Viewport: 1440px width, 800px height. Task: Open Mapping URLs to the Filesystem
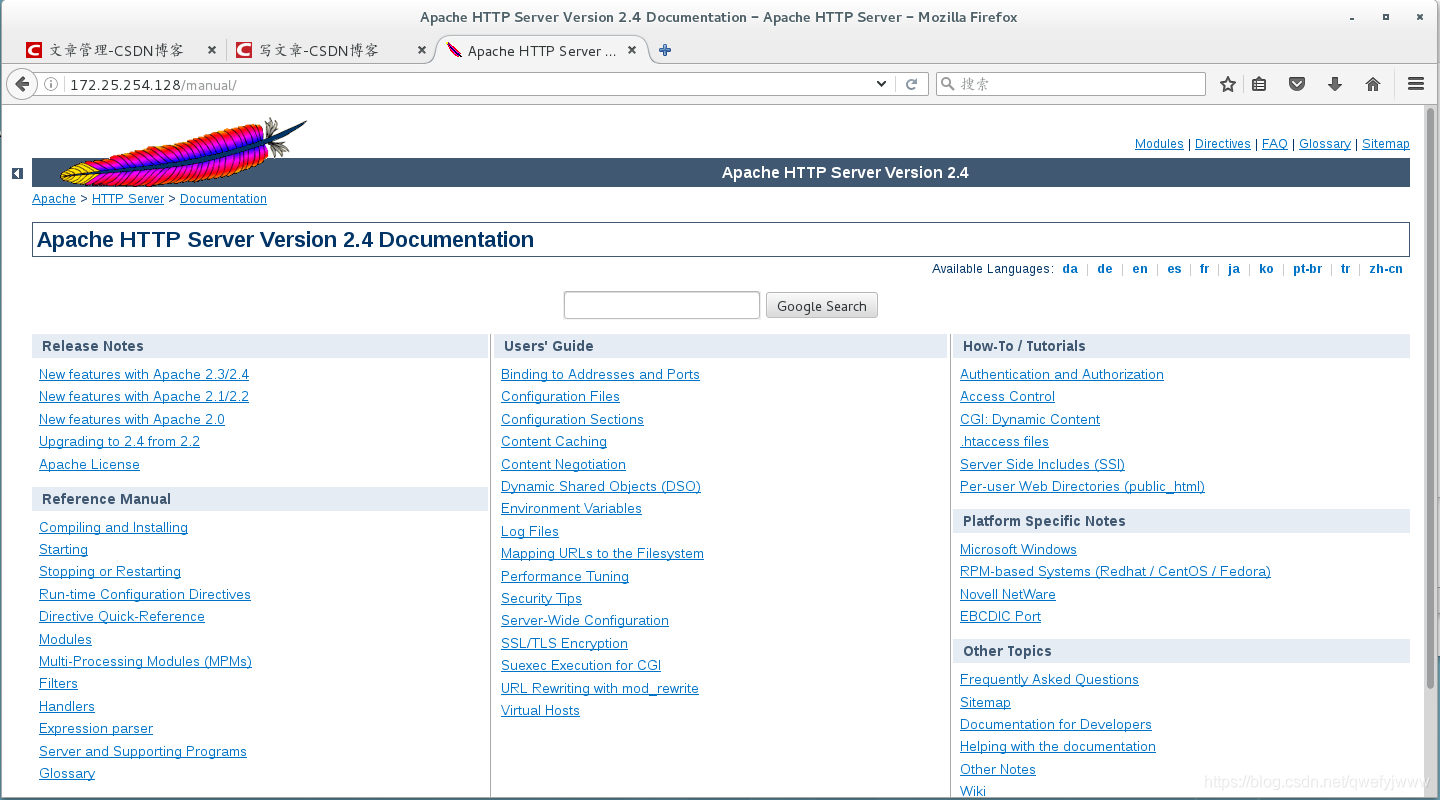click(602, 553)
